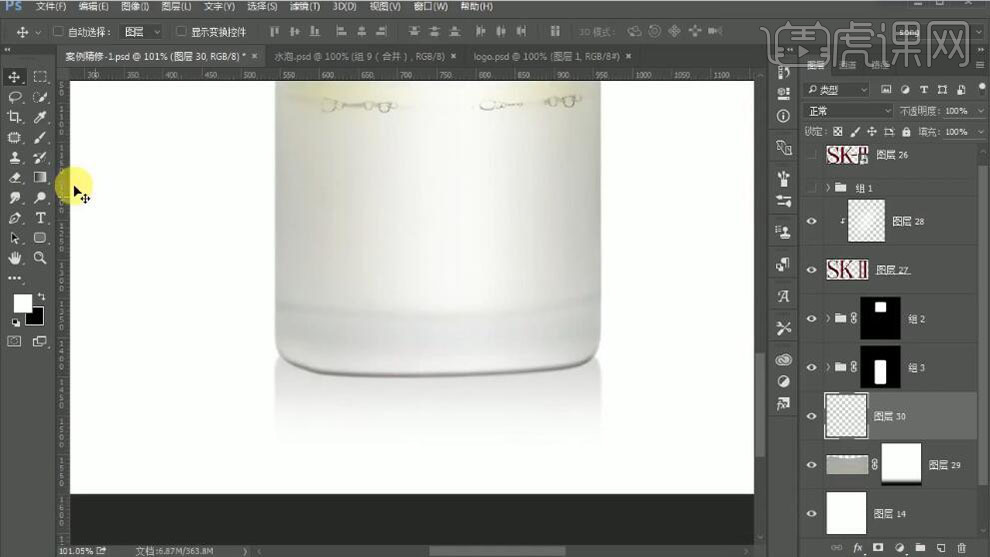Close the logo.psd document tab
990x557 pixels.
pos(628,56)
